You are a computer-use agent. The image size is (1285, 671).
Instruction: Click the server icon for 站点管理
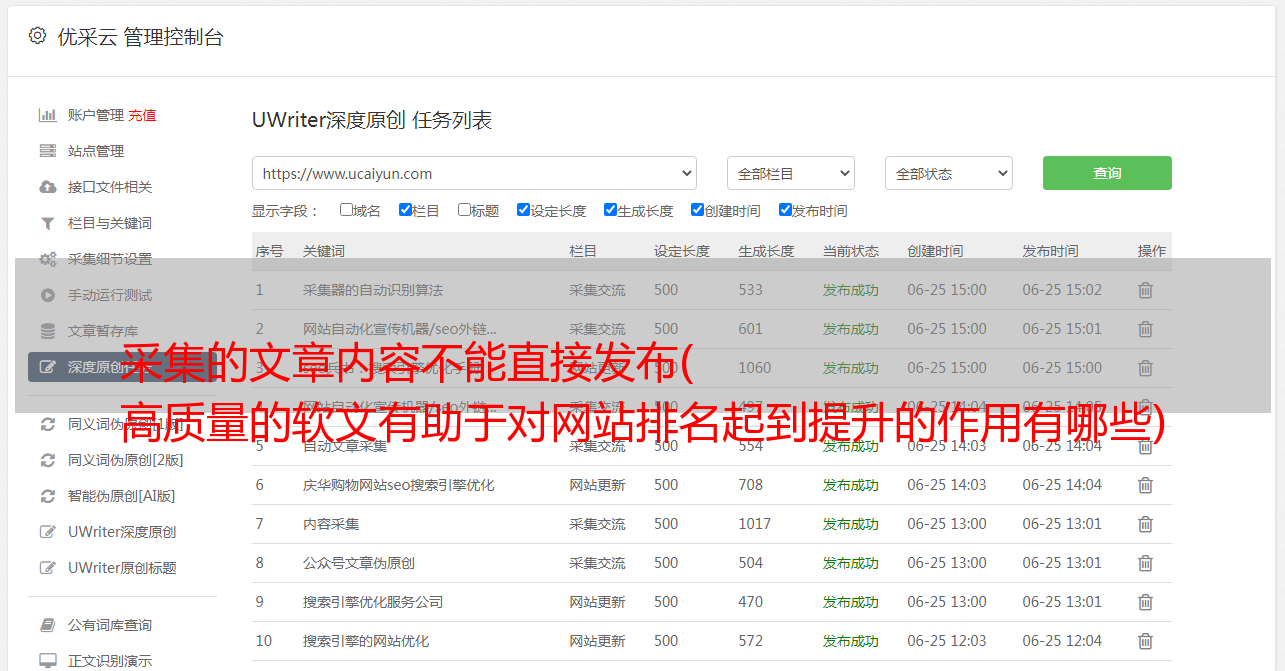[47, 151]
